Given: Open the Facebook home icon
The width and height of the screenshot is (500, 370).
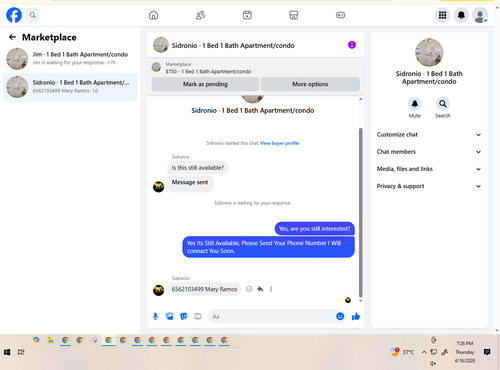Looking at the screenshot, I should click(153, 15).
